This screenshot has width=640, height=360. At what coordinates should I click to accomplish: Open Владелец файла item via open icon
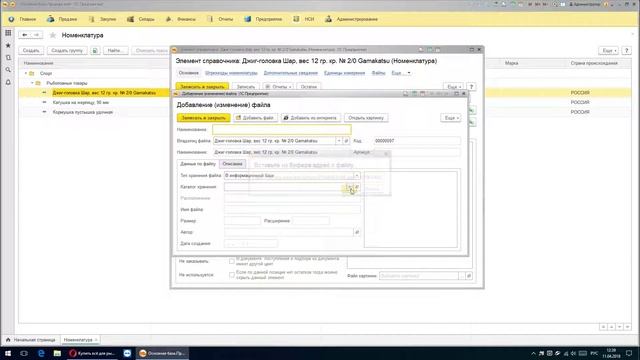(x=346, y=141)
